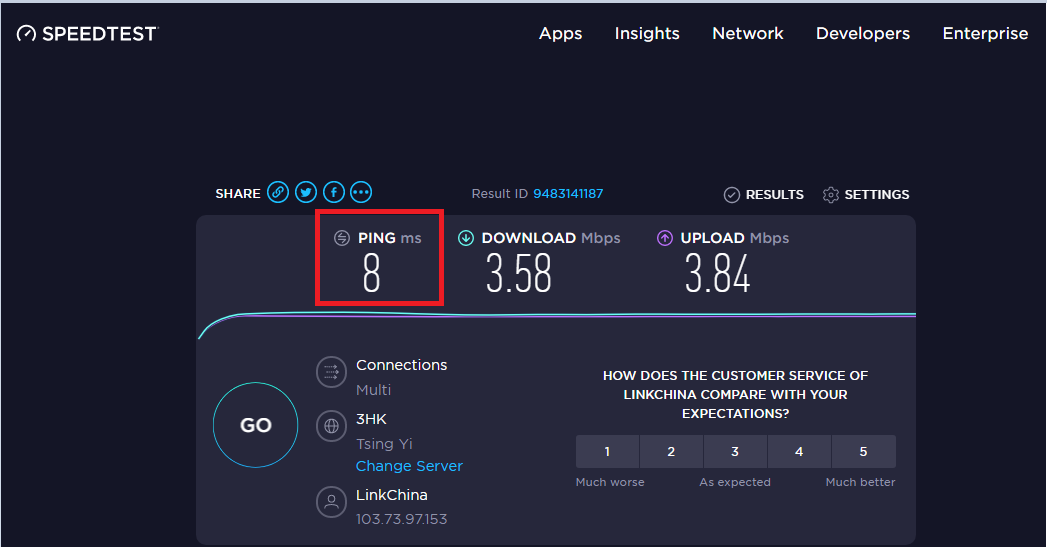
Task: Click the Change Server link
Action: [409, 466]
